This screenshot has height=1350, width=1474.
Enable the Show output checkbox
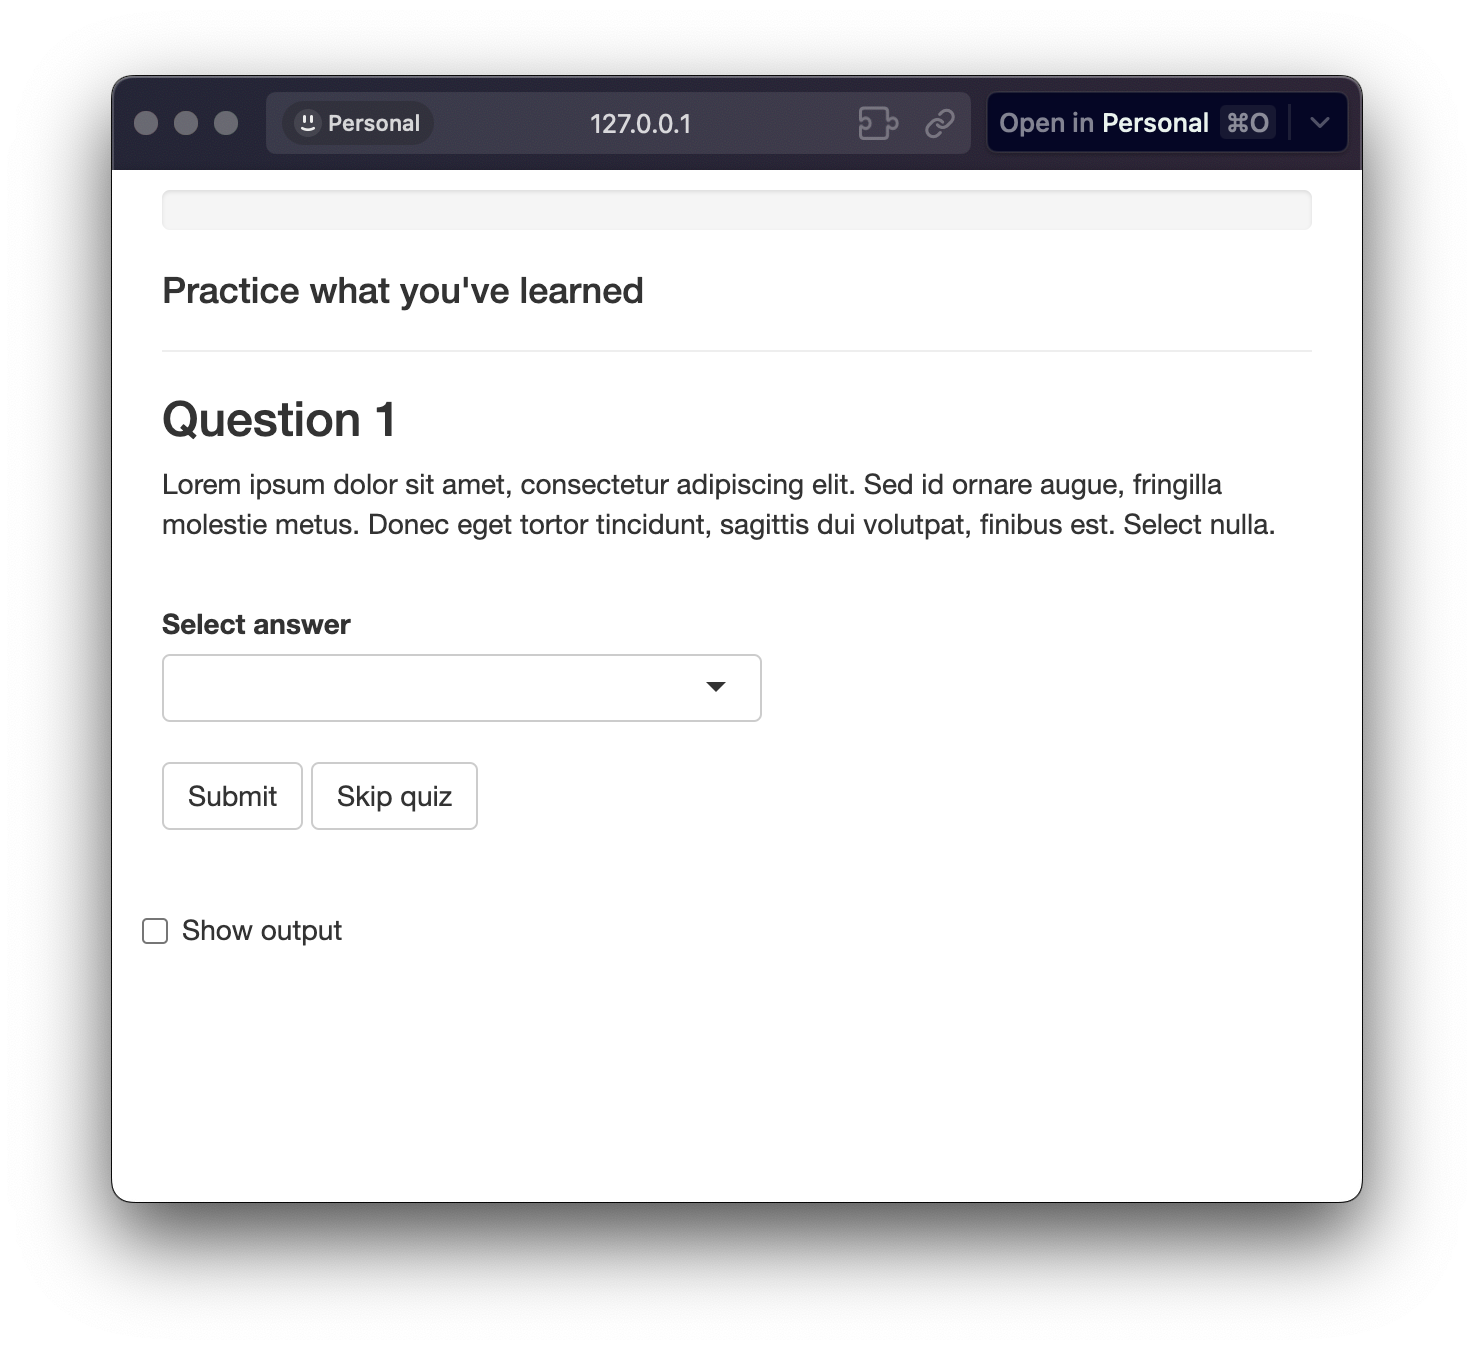point(155,931)
